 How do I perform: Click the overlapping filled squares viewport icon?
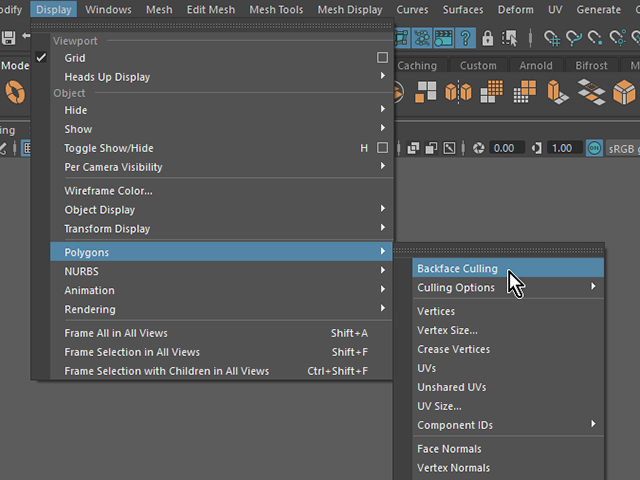[x=413, y=148]
